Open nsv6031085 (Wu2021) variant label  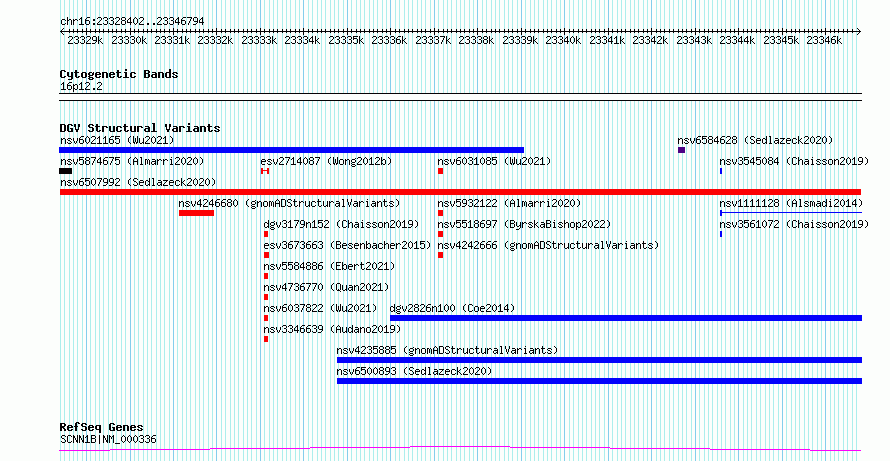pos(494,161)
